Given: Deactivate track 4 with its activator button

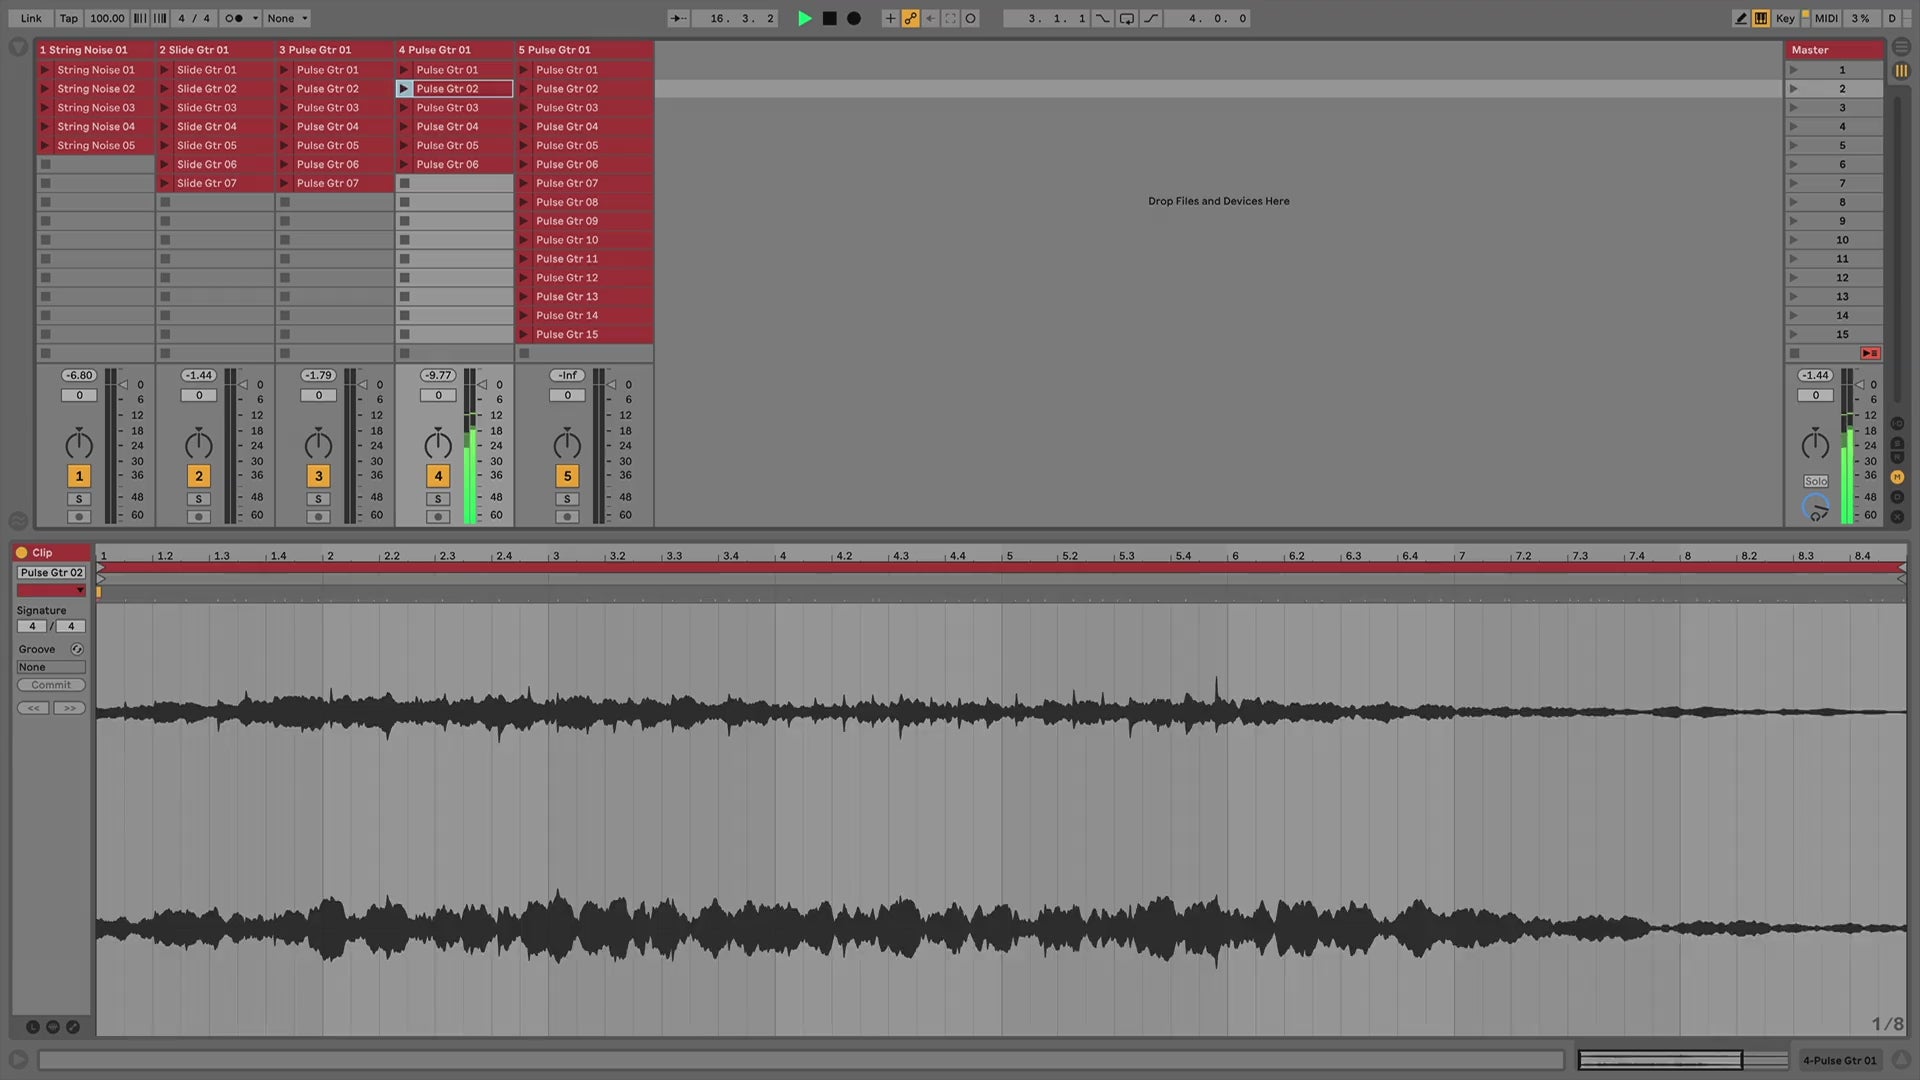Looking at the screenshot, I should pos(438,476).
